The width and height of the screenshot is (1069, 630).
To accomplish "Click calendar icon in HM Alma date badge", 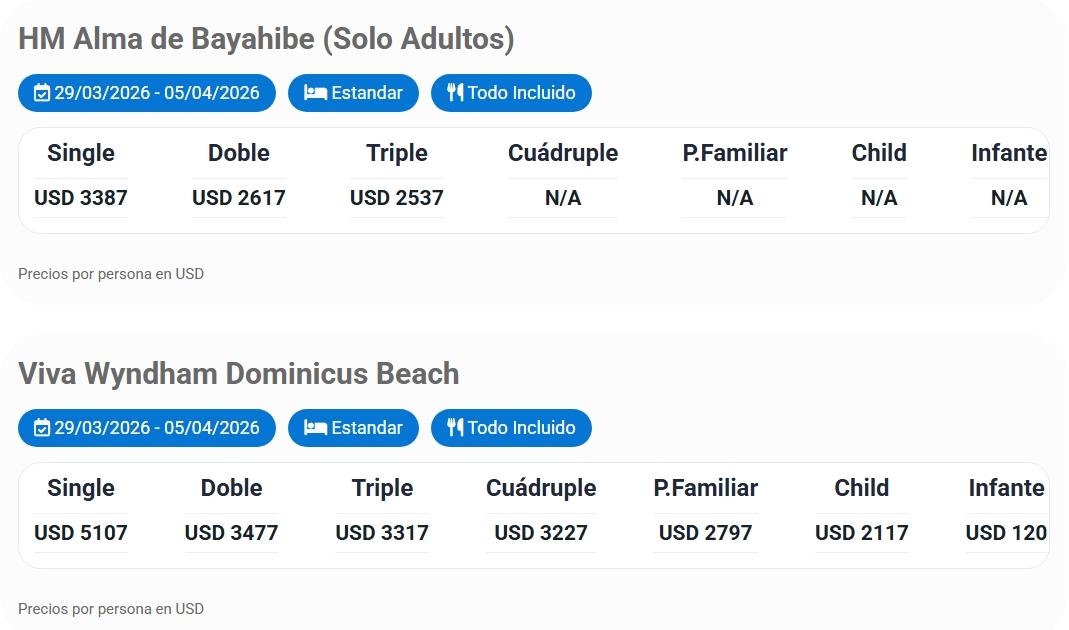I will 42,93.
